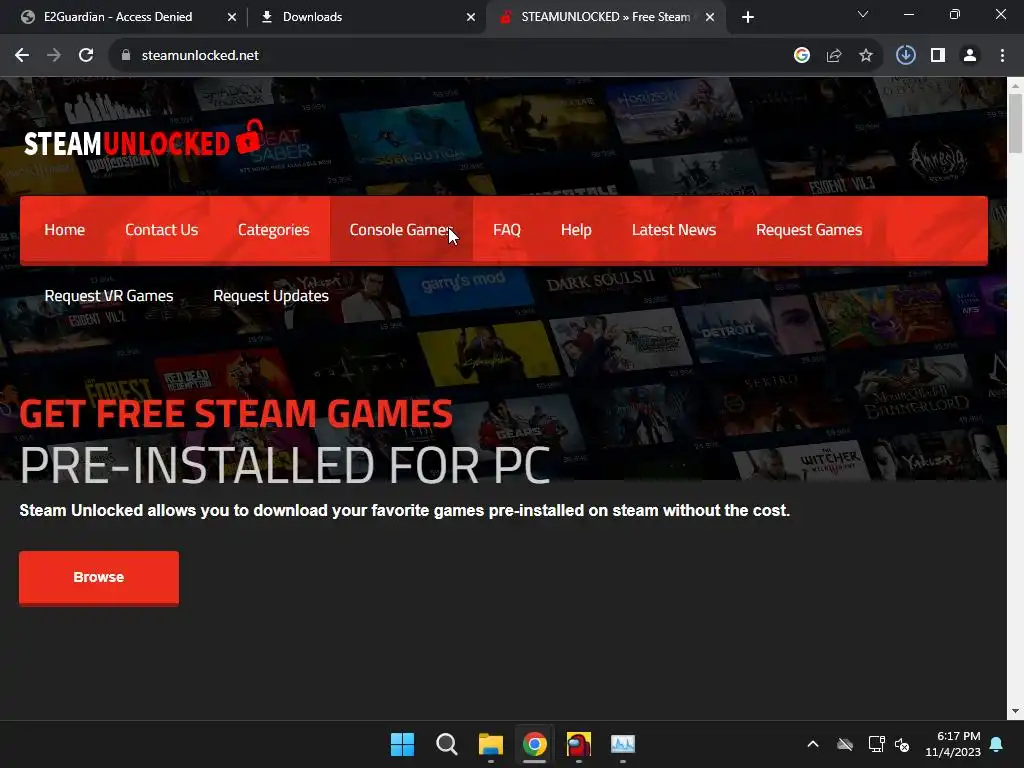
Task: Open Console Games menu item
Action: (401, 230)
